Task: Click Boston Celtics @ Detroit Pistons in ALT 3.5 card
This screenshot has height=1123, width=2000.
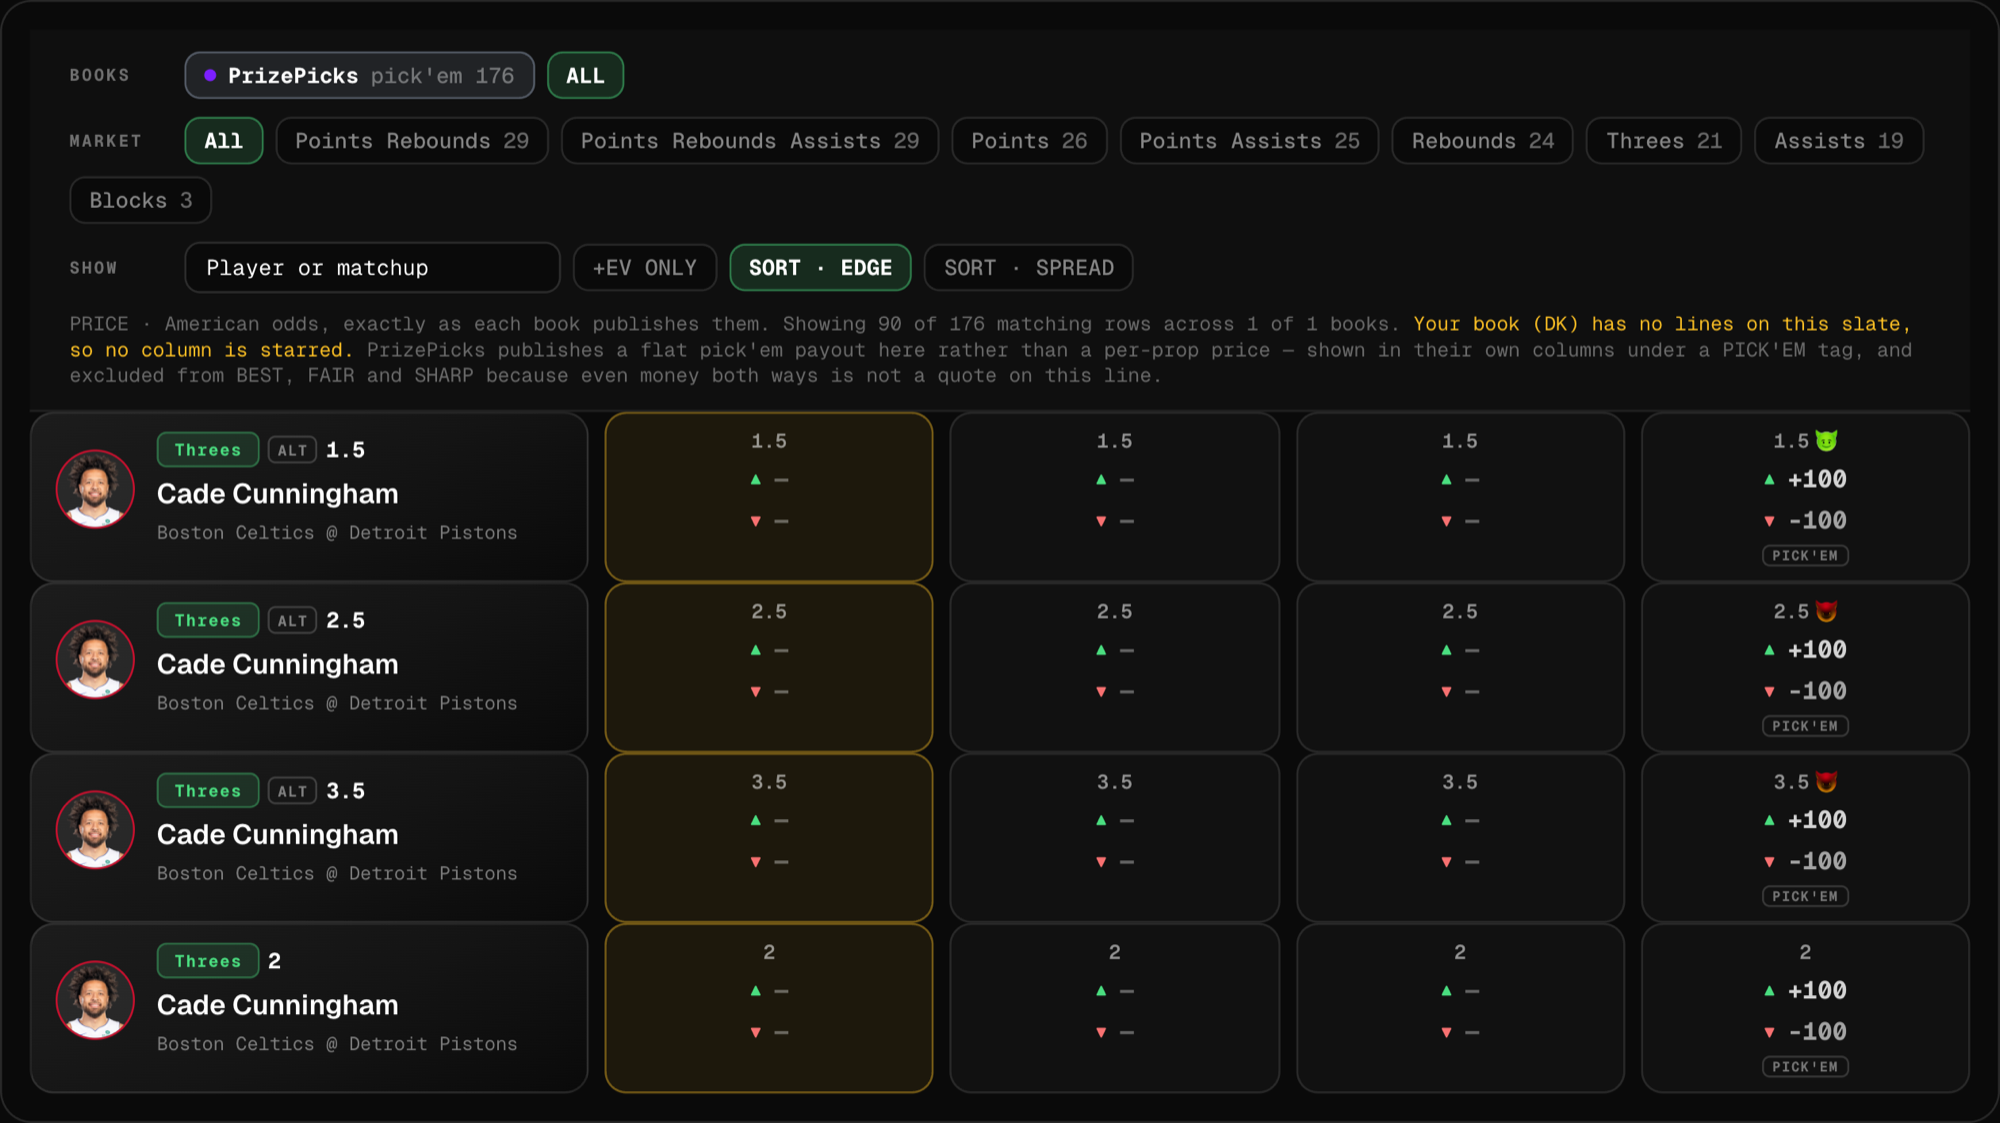Action: [x=337, y=874]
